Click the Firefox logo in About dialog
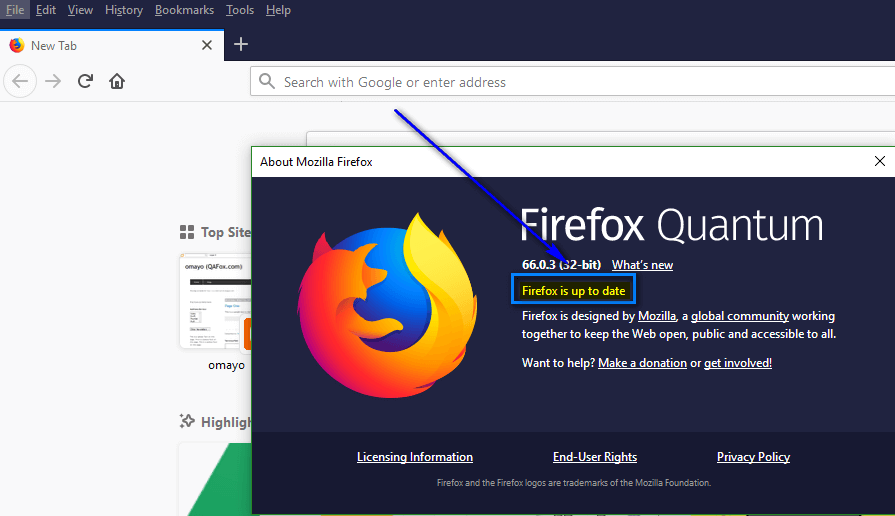Screen dimensions: 895x516 (388, 305)
